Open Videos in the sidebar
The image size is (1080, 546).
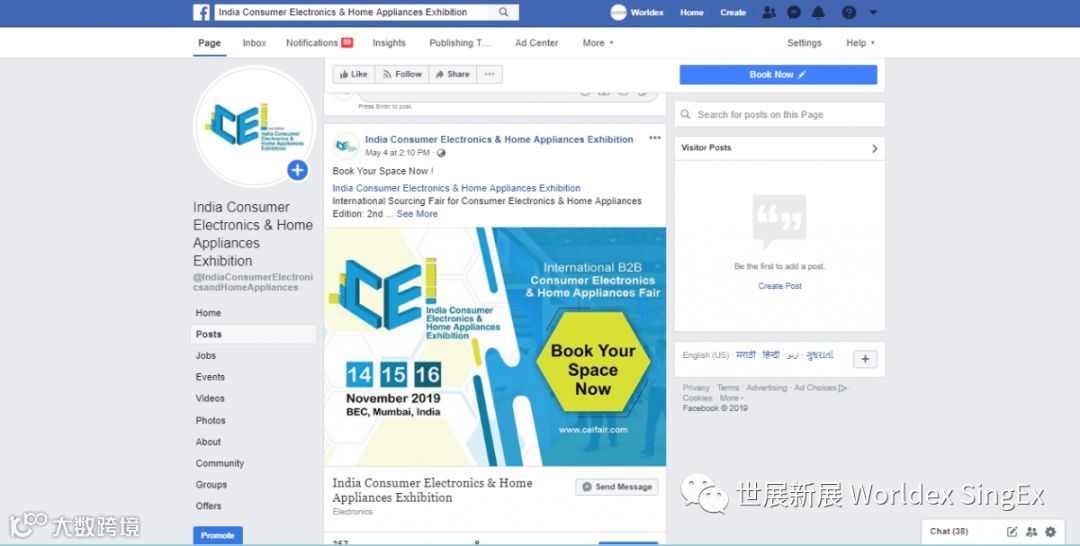coord(209,398)
